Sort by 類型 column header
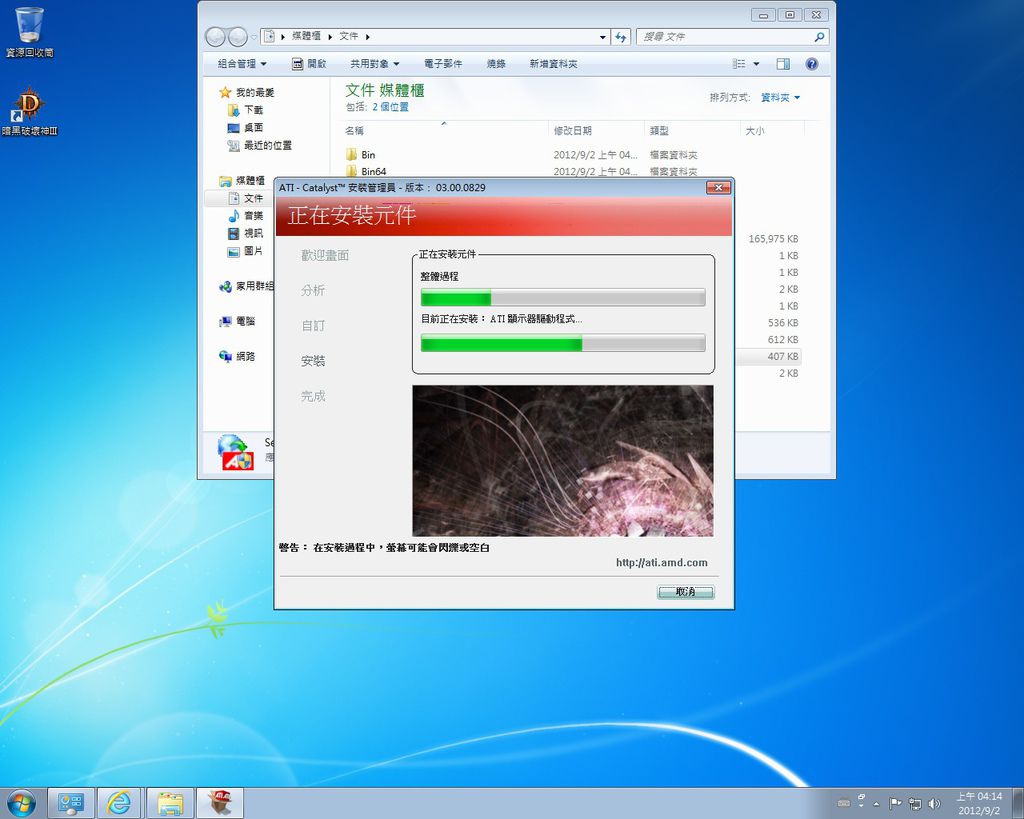This screenshot has width=1024, height=819. pos(659,131)
